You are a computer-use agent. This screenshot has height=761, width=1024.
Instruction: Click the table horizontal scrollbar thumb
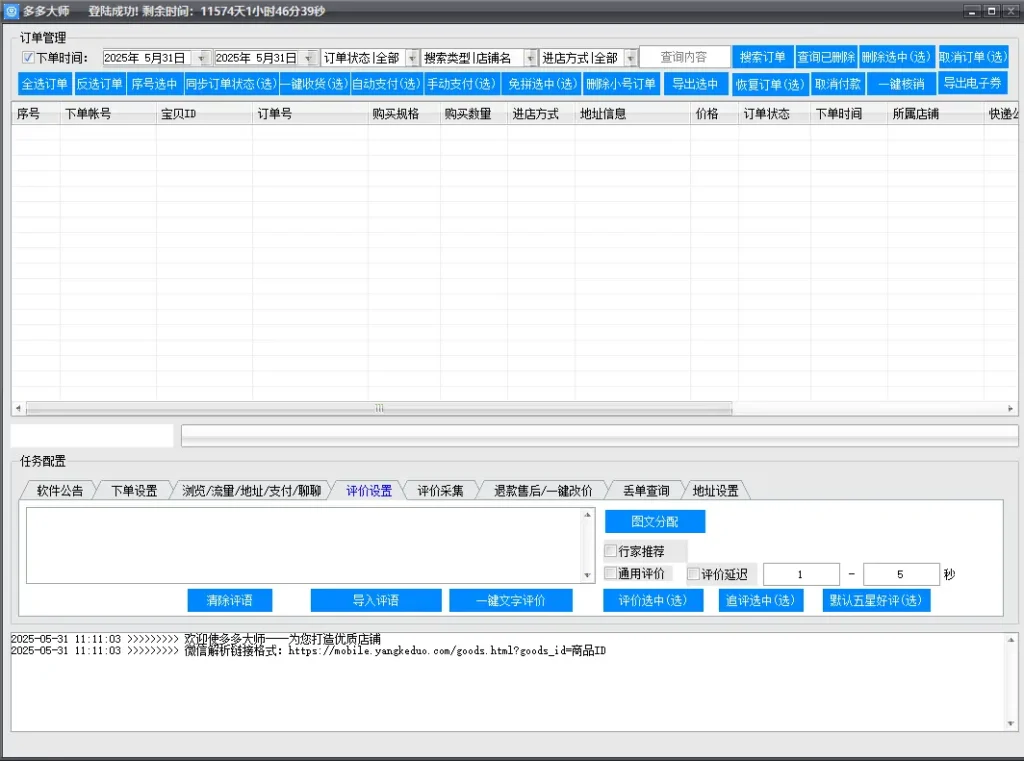tap(379, 408)
